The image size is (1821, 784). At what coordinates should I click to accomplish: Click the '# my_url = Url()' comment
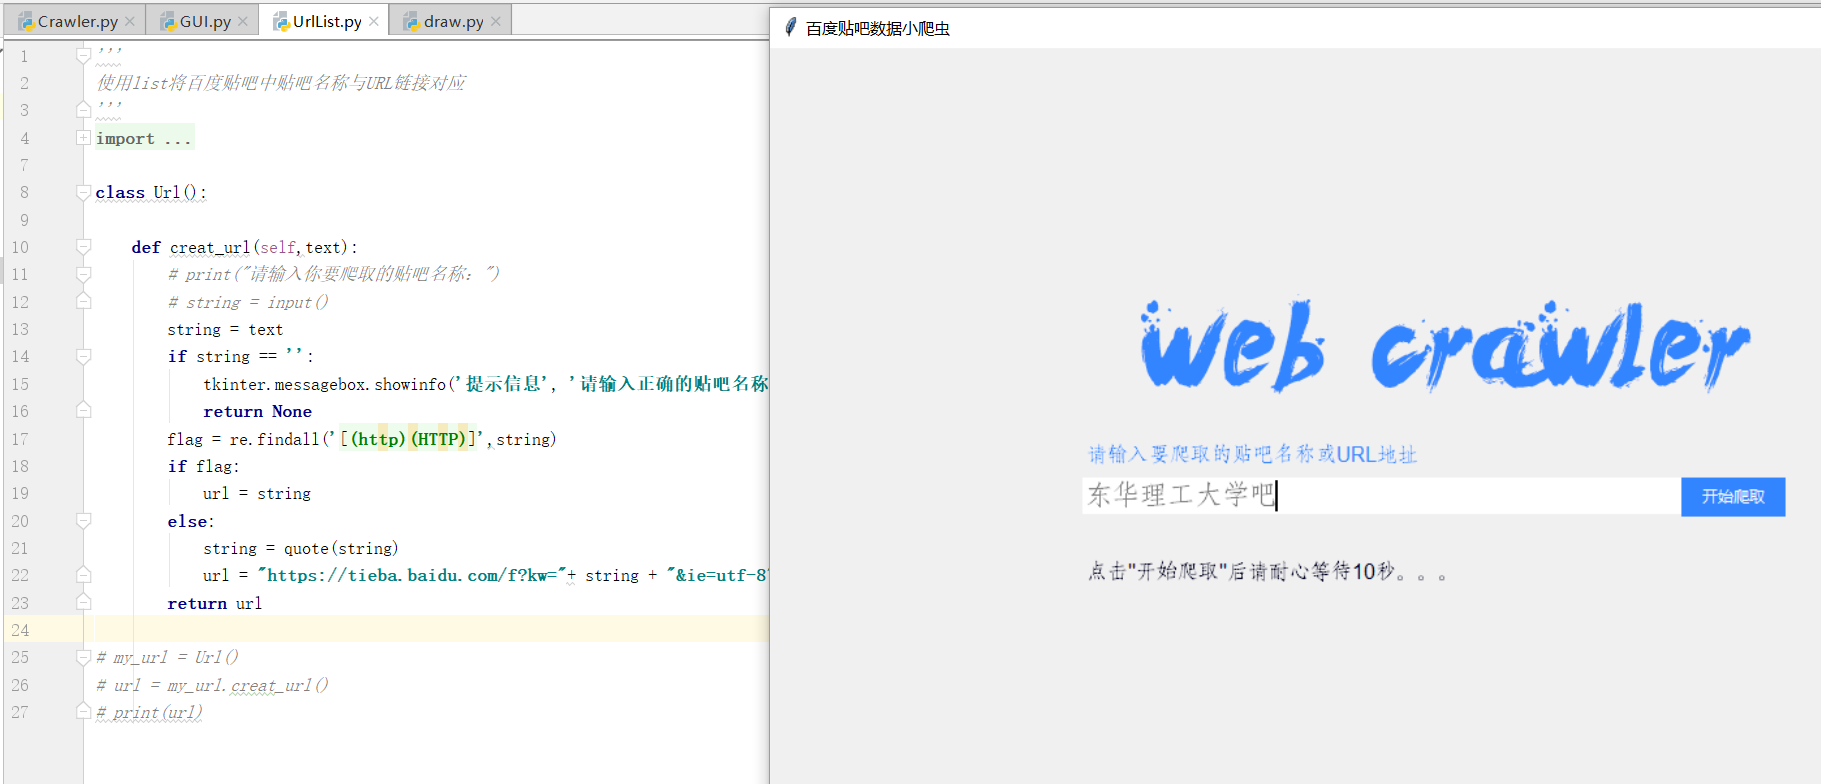167,657
